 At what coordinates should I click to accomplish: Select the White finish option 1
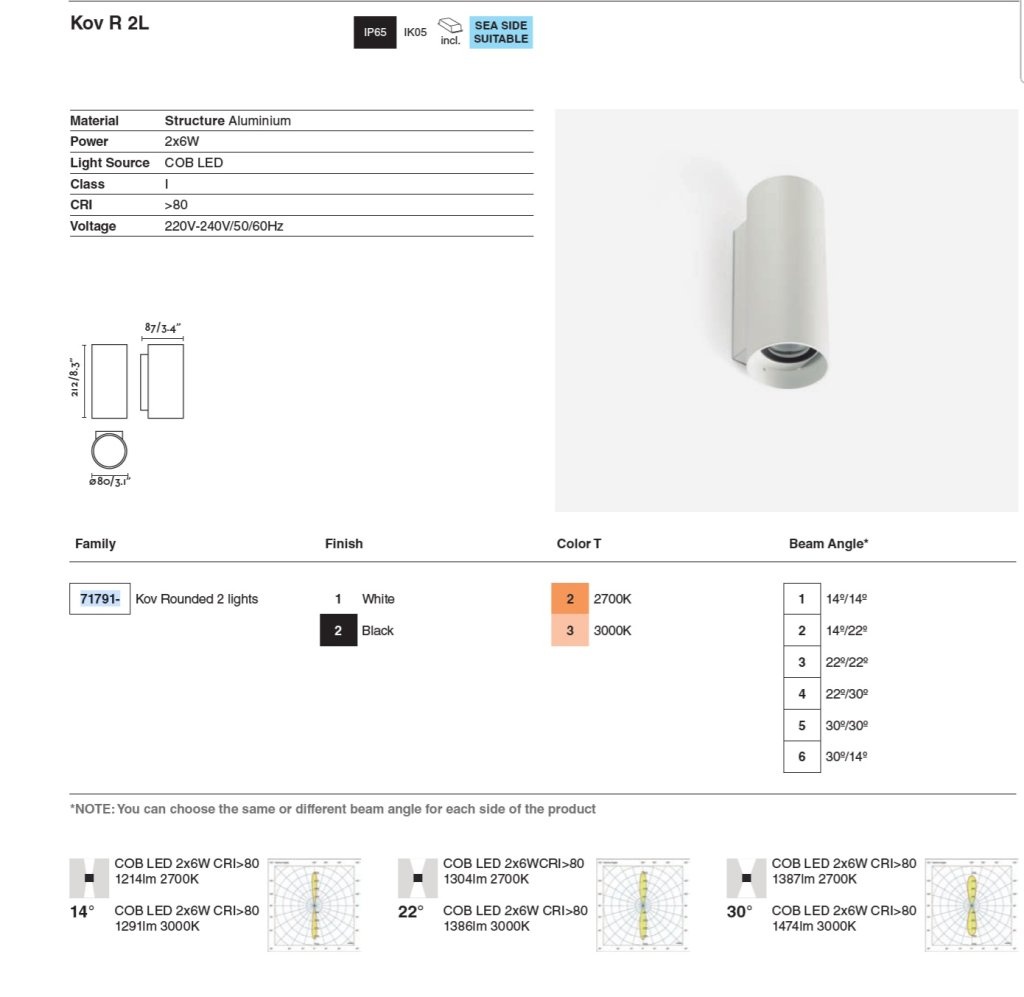338,599
